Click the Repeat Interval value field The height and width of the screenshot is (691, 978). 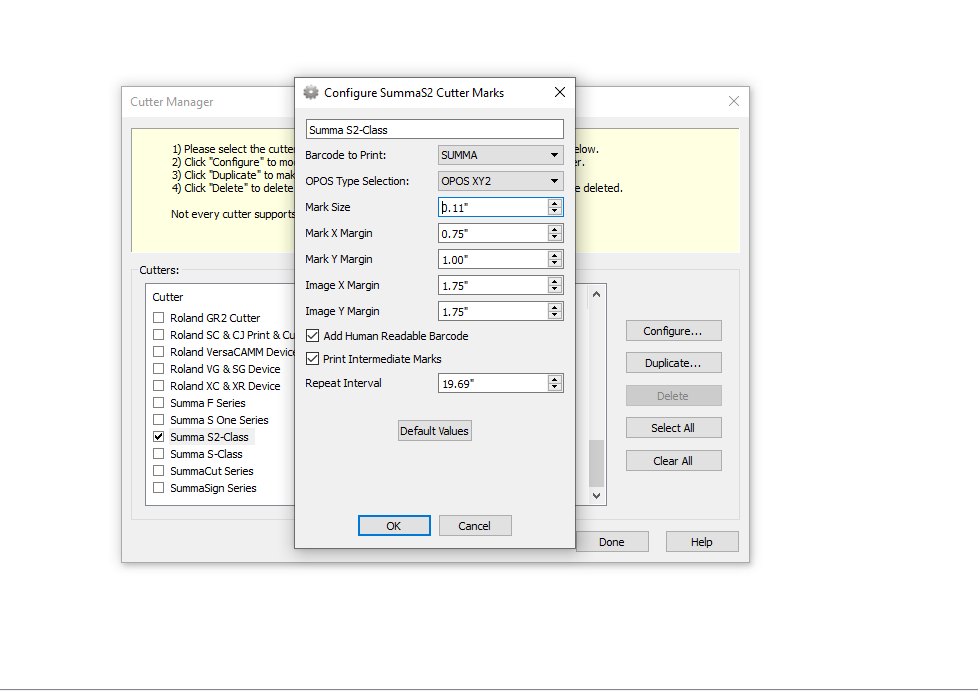point(493,383)
